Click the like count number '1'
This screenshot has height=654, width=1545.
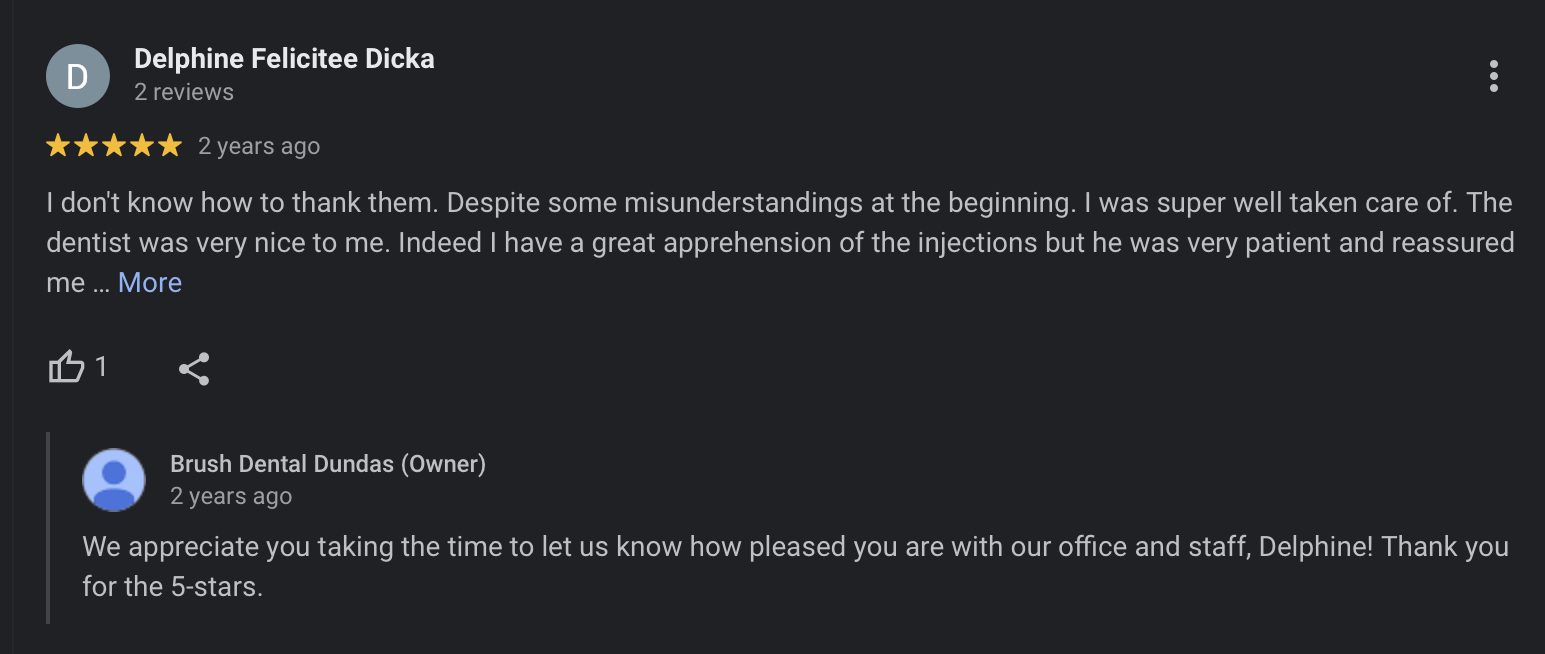101,368
